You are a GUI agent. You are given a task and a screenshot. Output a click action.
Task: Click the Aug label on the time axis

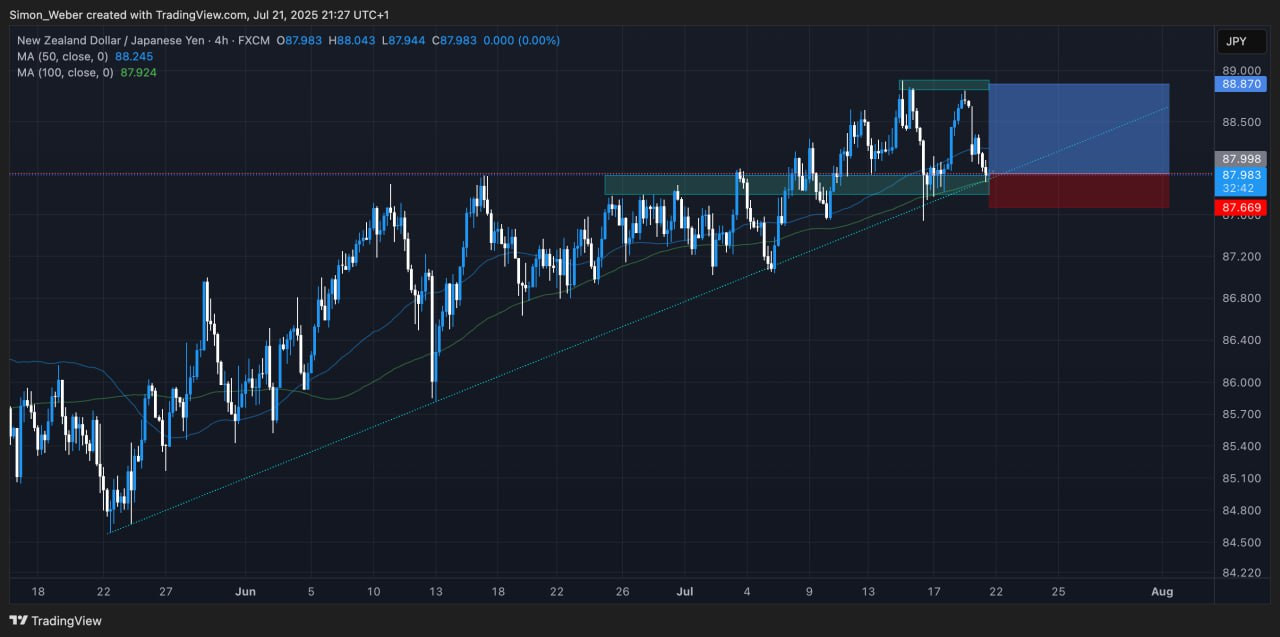(1162, 591)
